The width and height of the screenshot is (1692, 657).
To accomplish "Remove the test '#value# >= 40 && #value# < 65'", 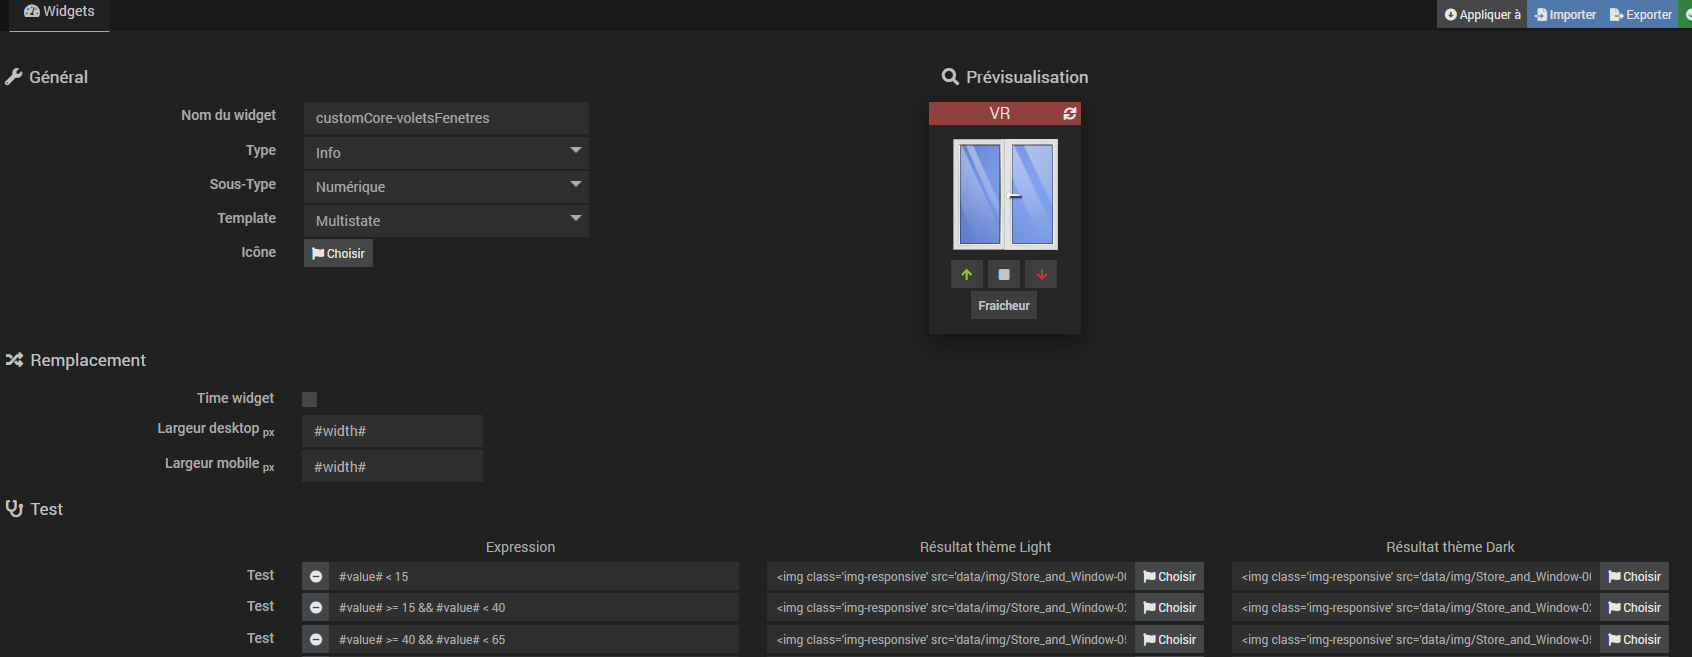I will [x=316, y=639].
